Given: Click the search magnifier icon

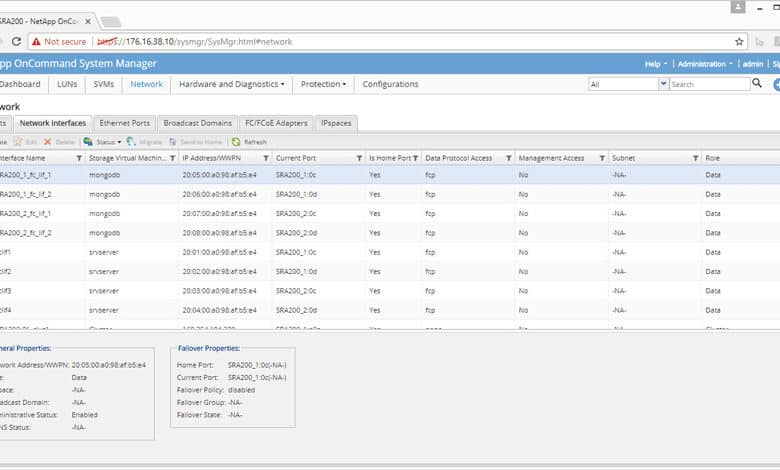Looking at the screenshot, I should (757, 83).
